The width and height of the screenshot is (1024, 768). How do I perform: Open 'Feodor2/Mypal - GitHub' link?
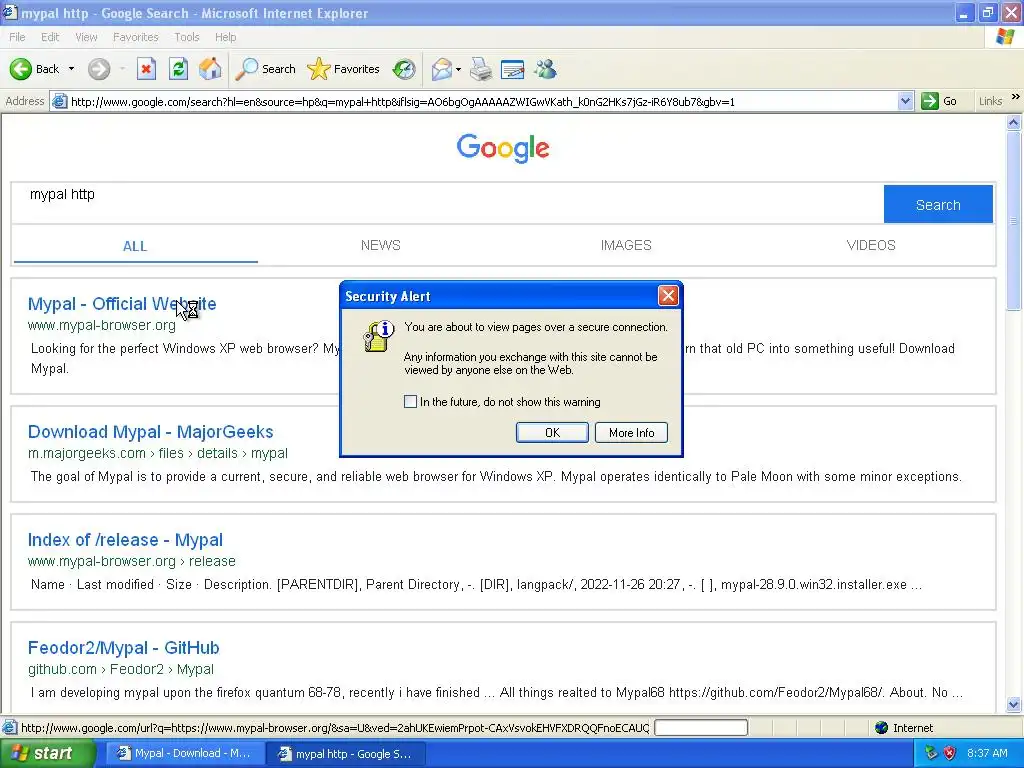123,648
